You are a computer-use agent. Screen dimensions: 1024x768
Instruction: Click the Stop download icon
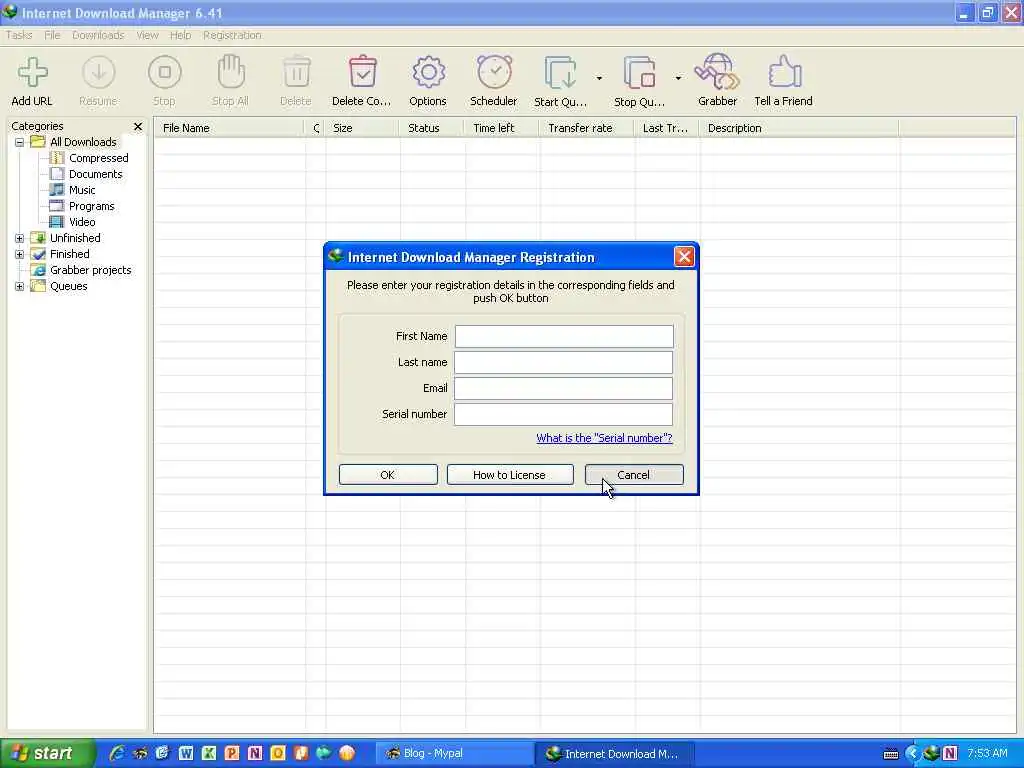click(x=165, y=73)
